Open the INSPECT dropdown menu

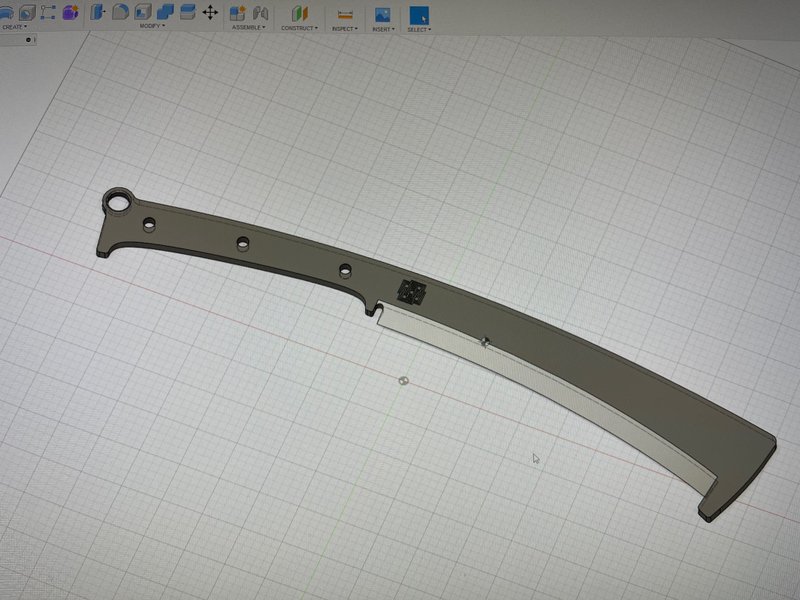click(x=345, y=29)
